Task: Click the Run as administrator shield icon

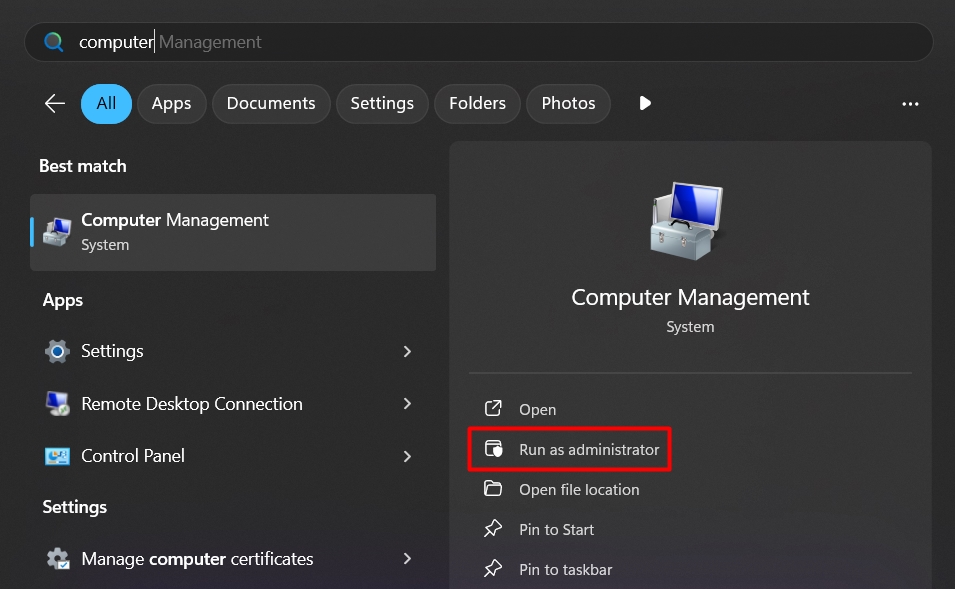Action: (x=493, y=449)
